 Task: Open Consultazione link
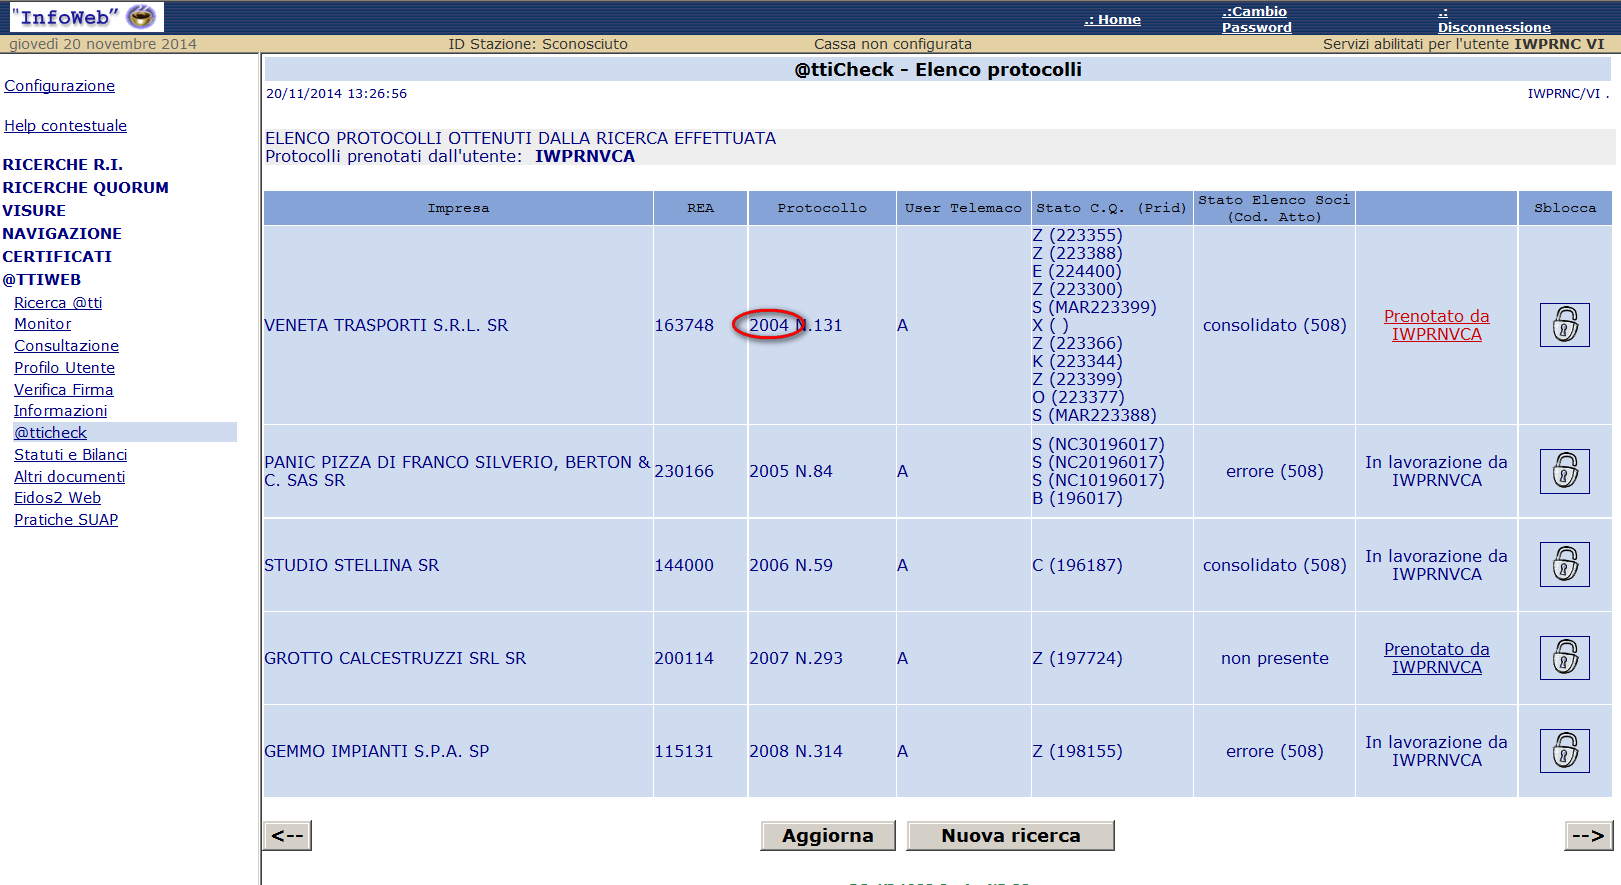pyautogui.click(x=66, y=346)
